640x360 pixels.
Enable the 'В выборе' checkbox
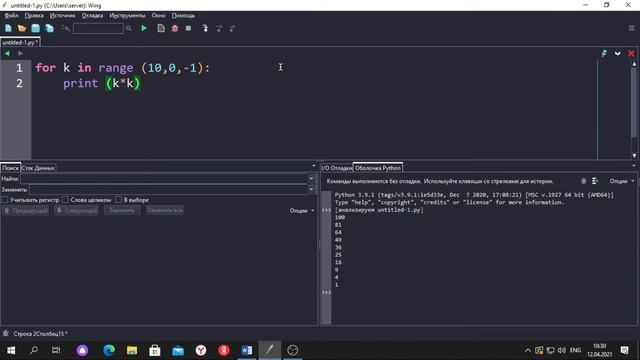pyautogui.click(x=118, y=200)
